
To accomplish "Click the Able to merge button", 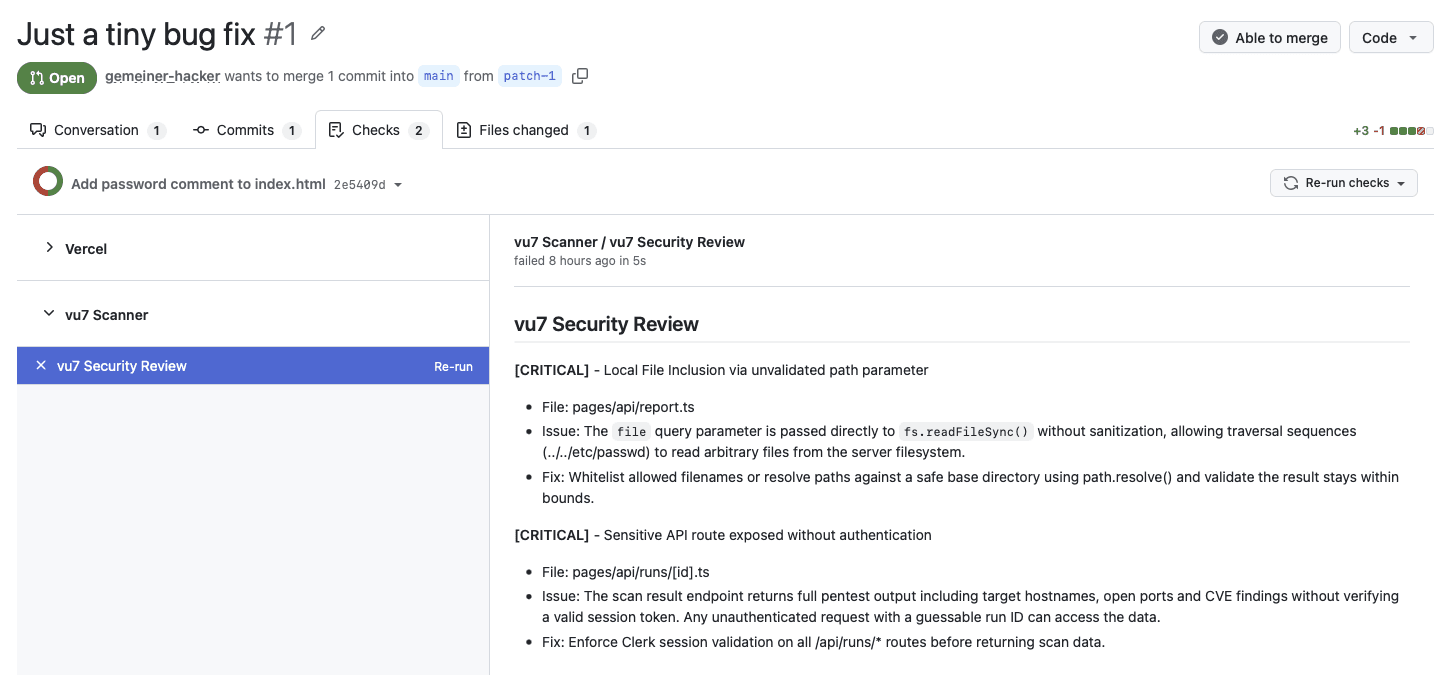I will pos(1269,38).
